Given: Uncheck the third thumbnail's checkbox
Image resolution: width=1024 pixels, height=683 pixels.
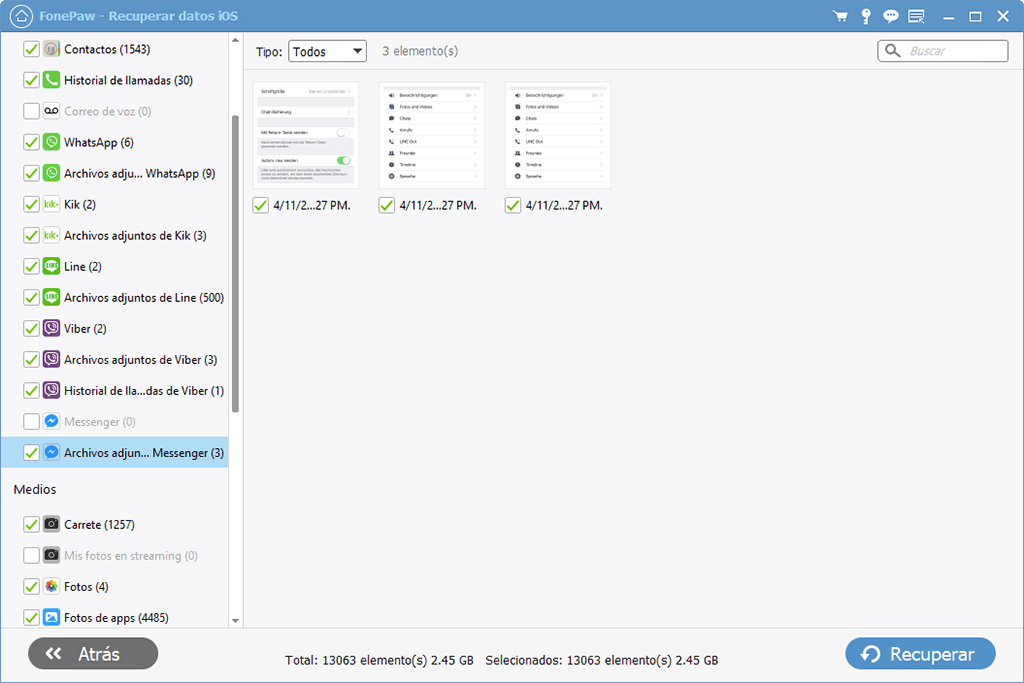Looking at the screenshot, I should [x=513, y=206].
